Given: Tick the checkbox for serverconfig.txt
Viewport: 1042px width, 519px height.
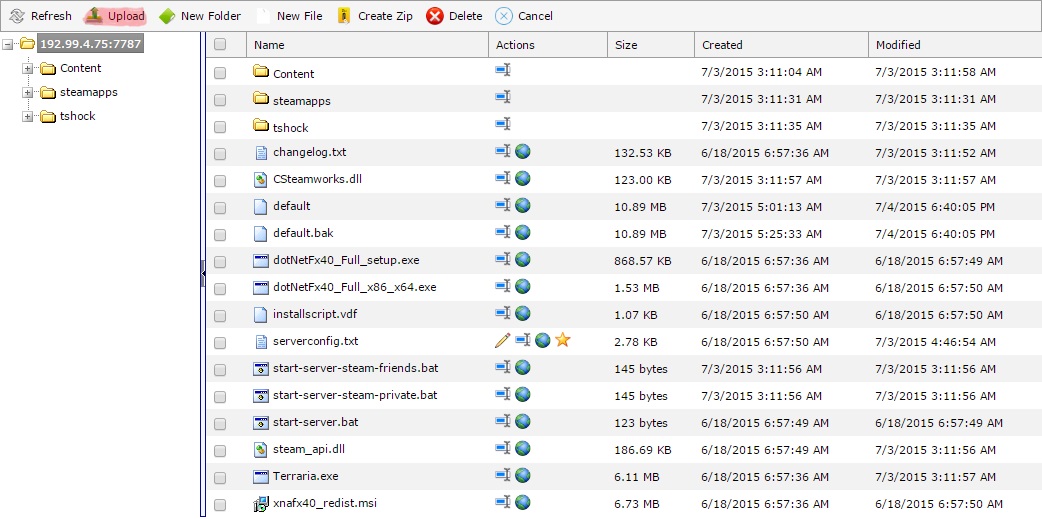Looking at the screenshot, I should point(220,342).
